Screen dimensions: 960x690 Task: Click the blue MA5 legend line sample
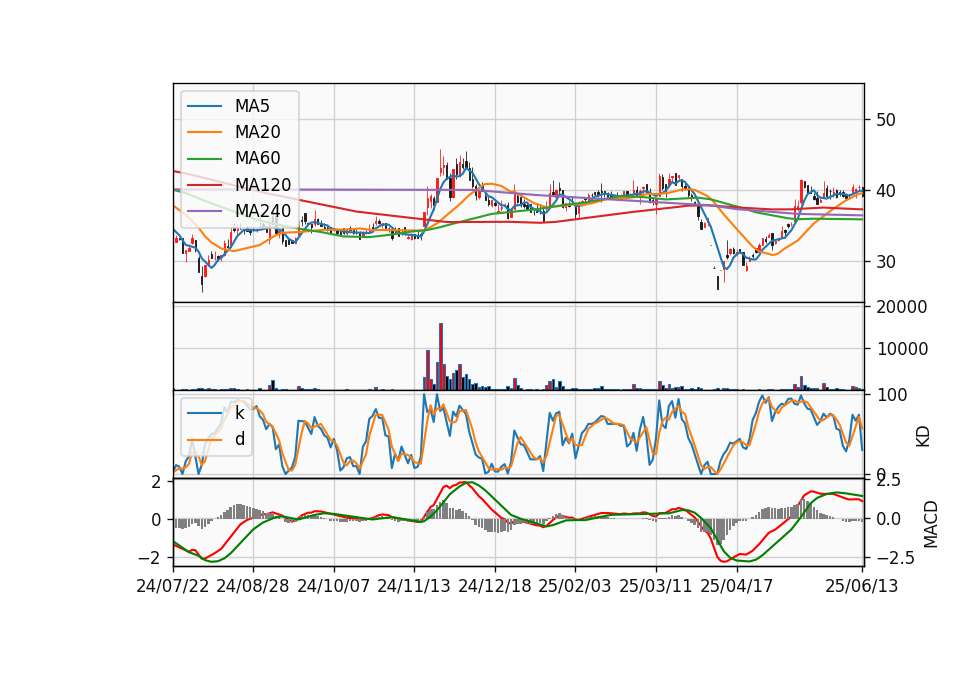204,107
